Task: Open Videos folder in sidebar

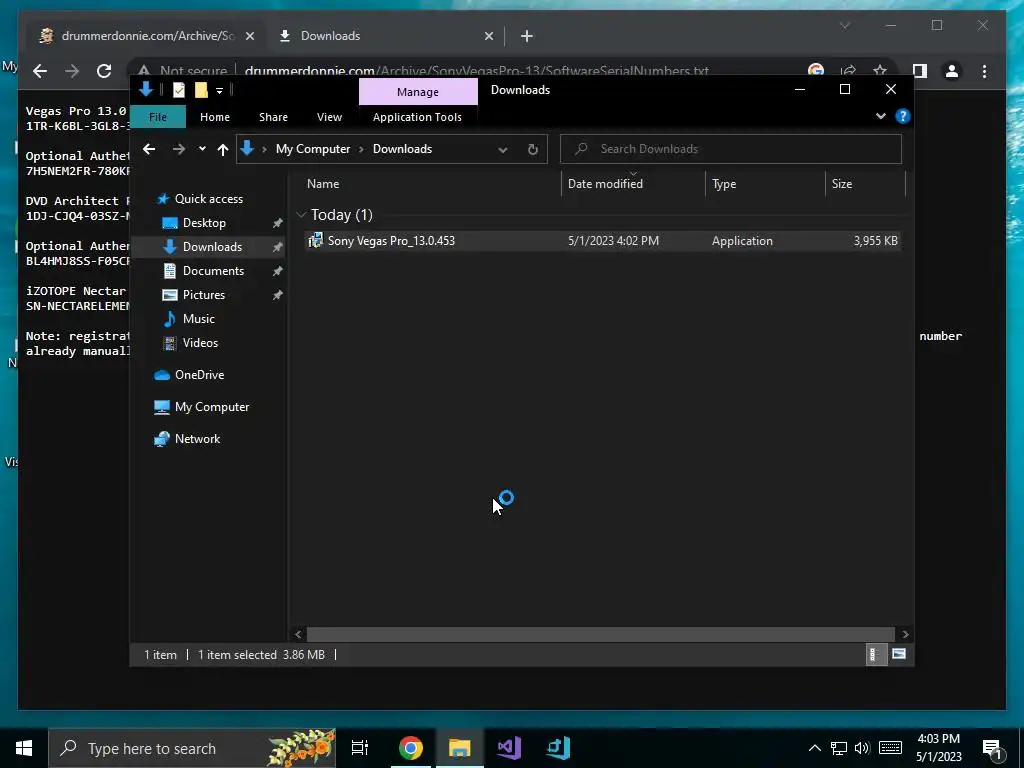Action: pos(200,343)
